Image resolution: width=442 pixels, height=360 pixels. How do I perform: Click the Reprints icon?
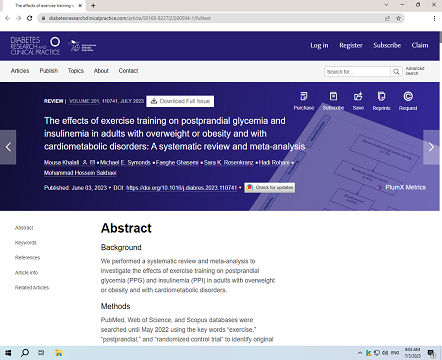(381, 96)
